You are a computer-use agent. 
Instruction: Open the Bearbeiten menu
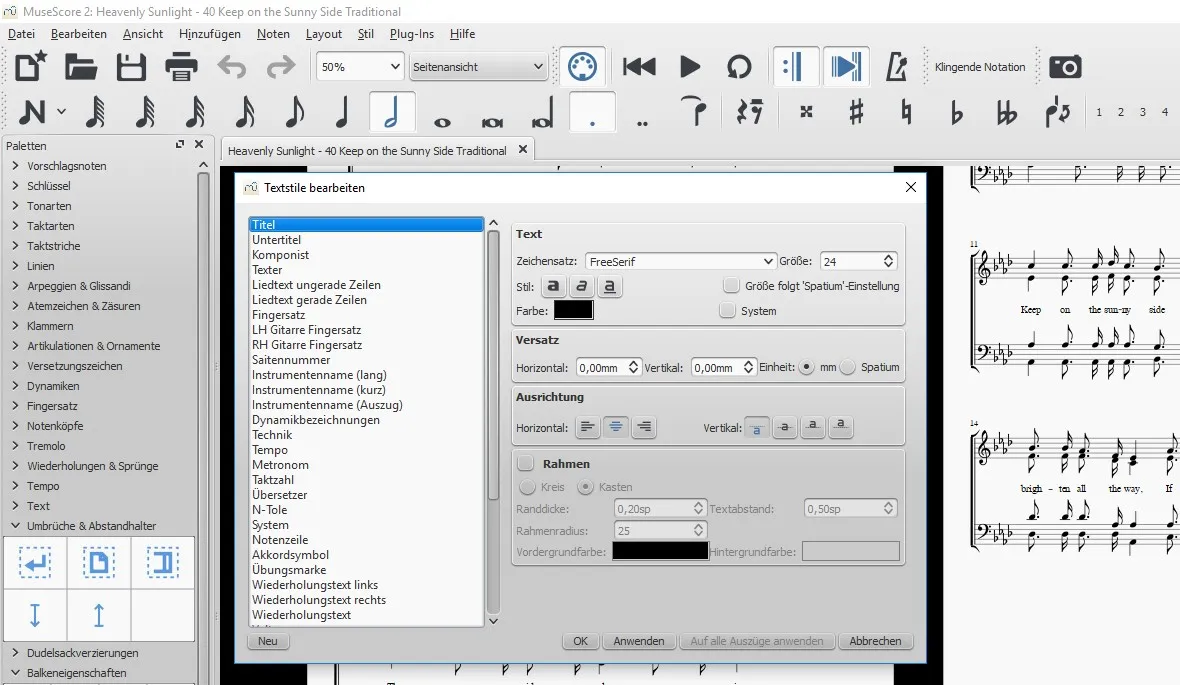[79, 34]
